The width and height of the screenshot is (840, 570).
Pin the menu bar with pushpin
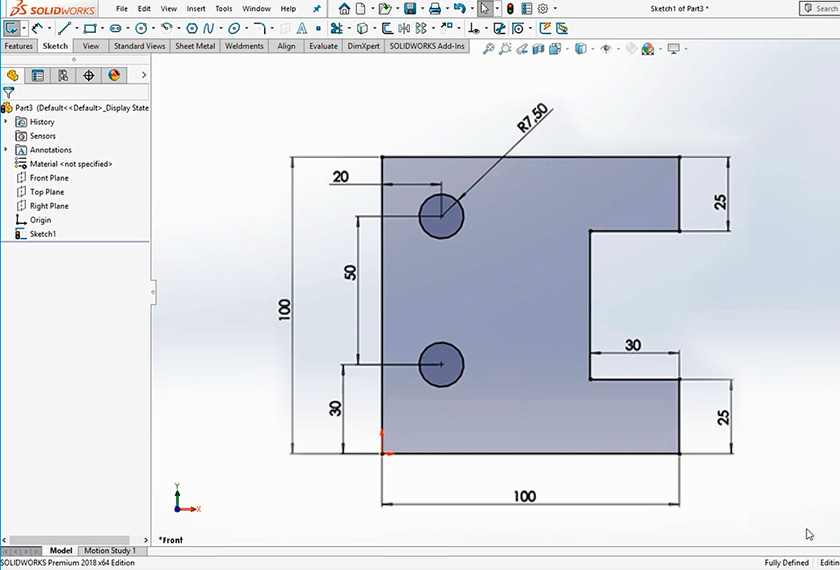[317, 9]
